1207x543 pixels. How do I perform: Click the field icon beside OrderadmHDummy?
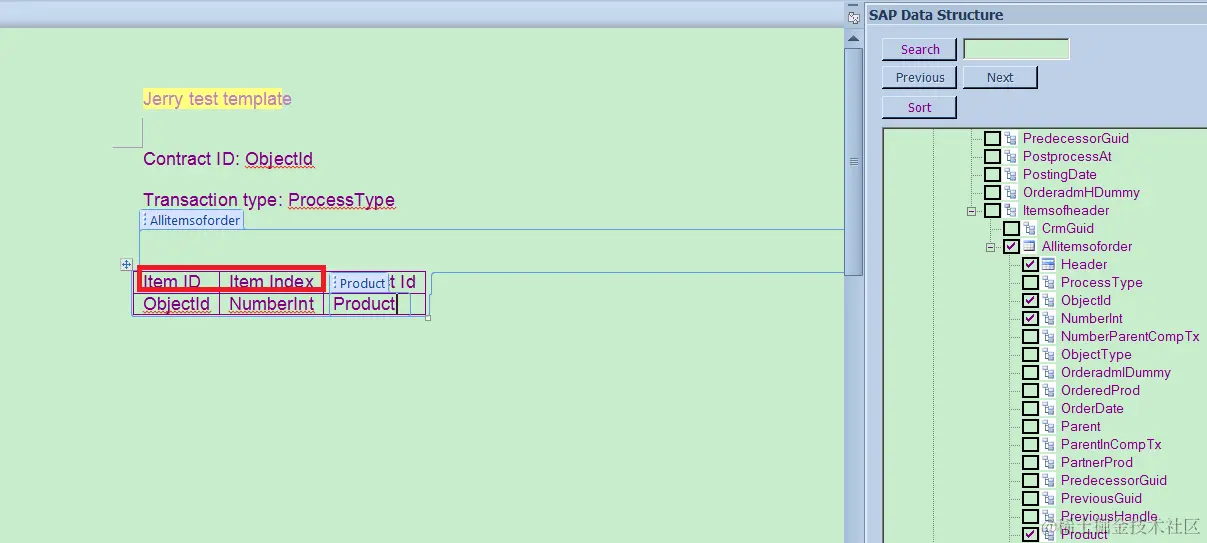point(1011,192)
